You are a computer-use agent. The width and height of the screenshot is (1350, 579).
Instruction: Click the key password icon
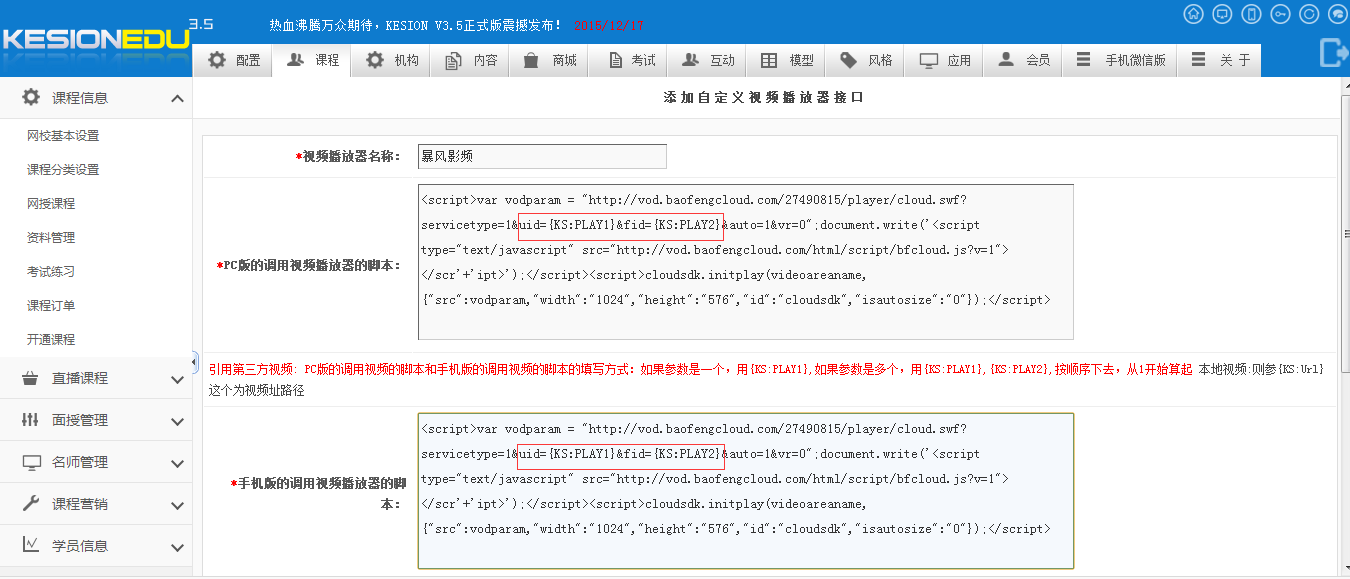1280,14
